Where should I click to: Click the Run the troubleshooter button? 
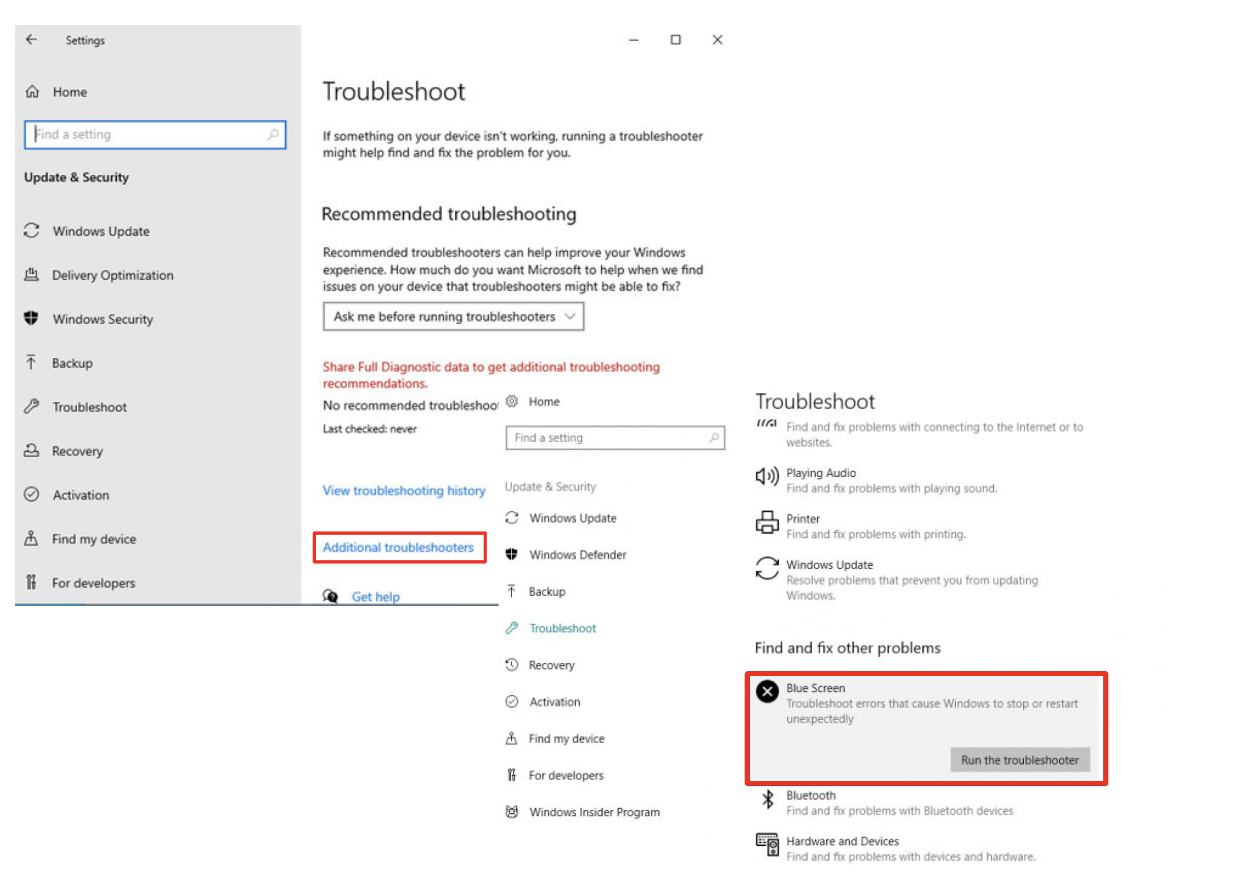point(1020,759)
